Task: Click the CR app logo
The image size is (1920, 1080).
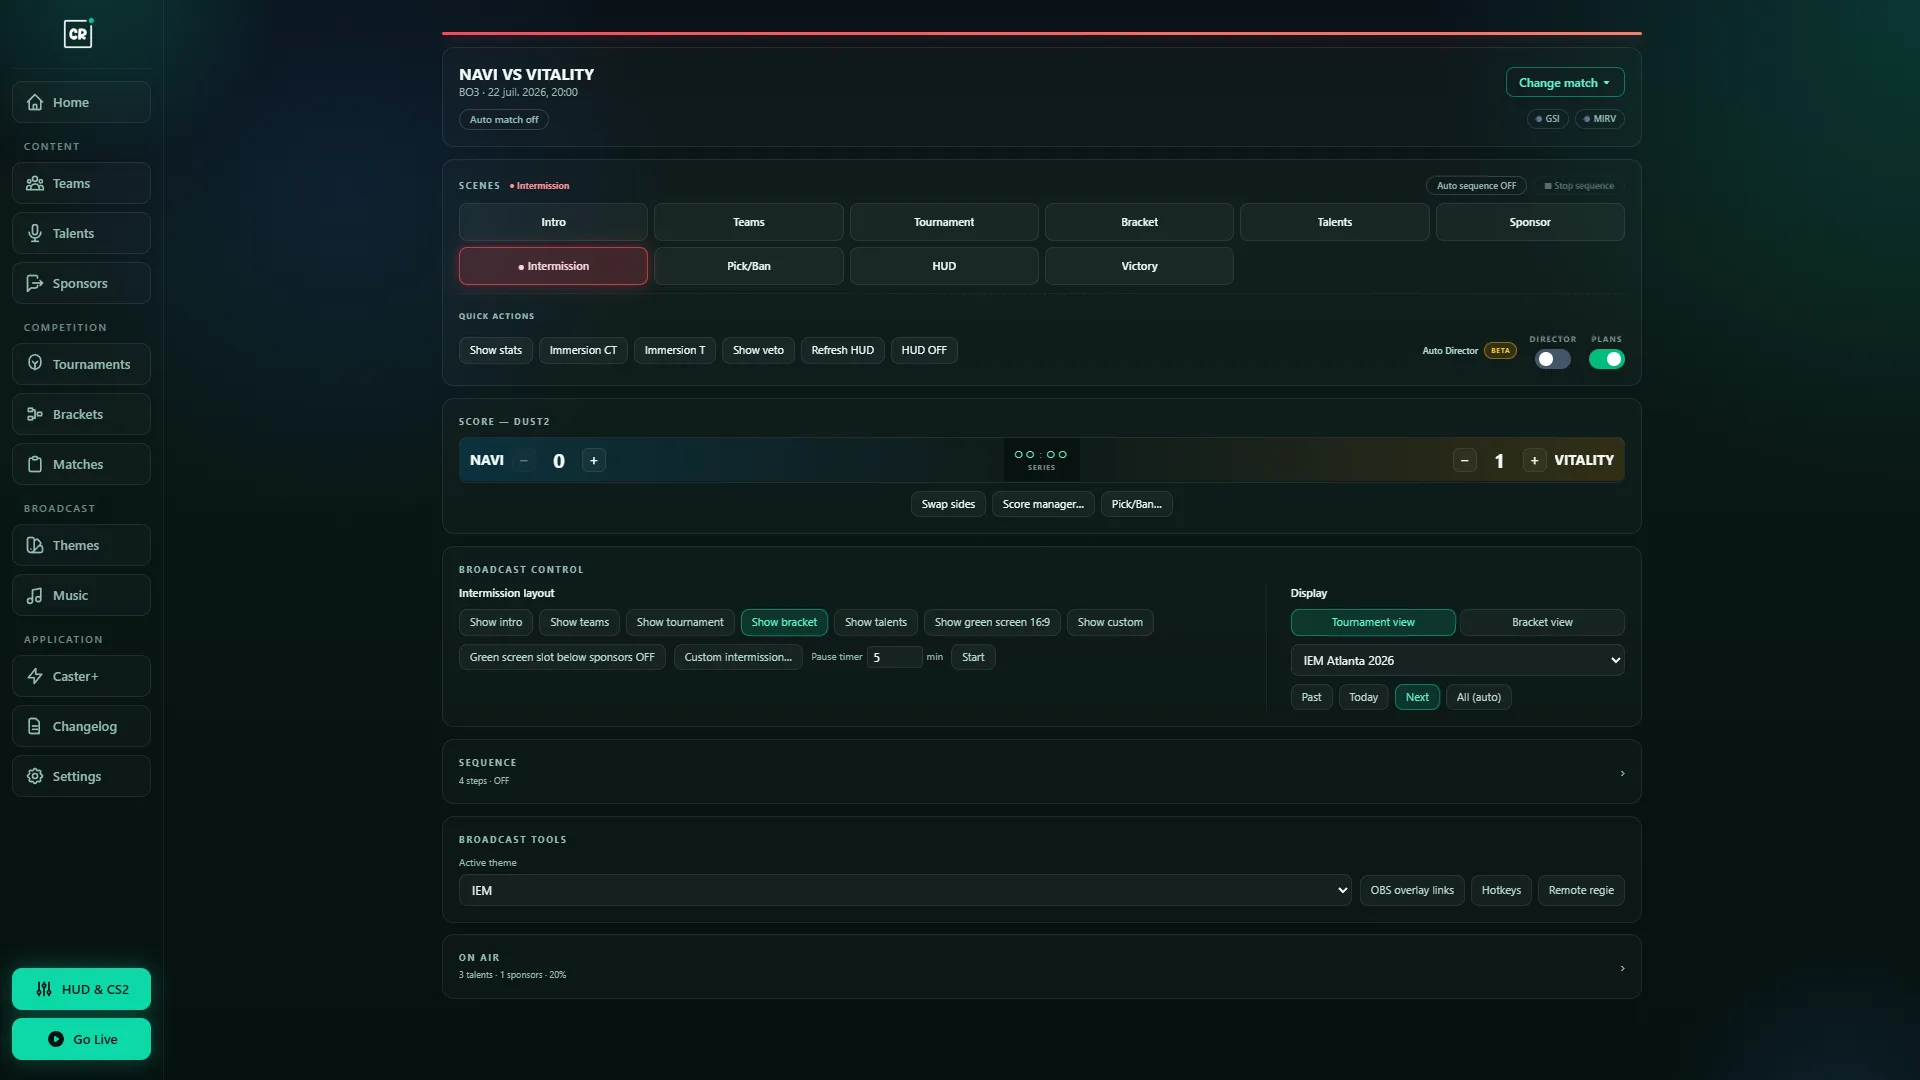Action: [x=78, y=34]
